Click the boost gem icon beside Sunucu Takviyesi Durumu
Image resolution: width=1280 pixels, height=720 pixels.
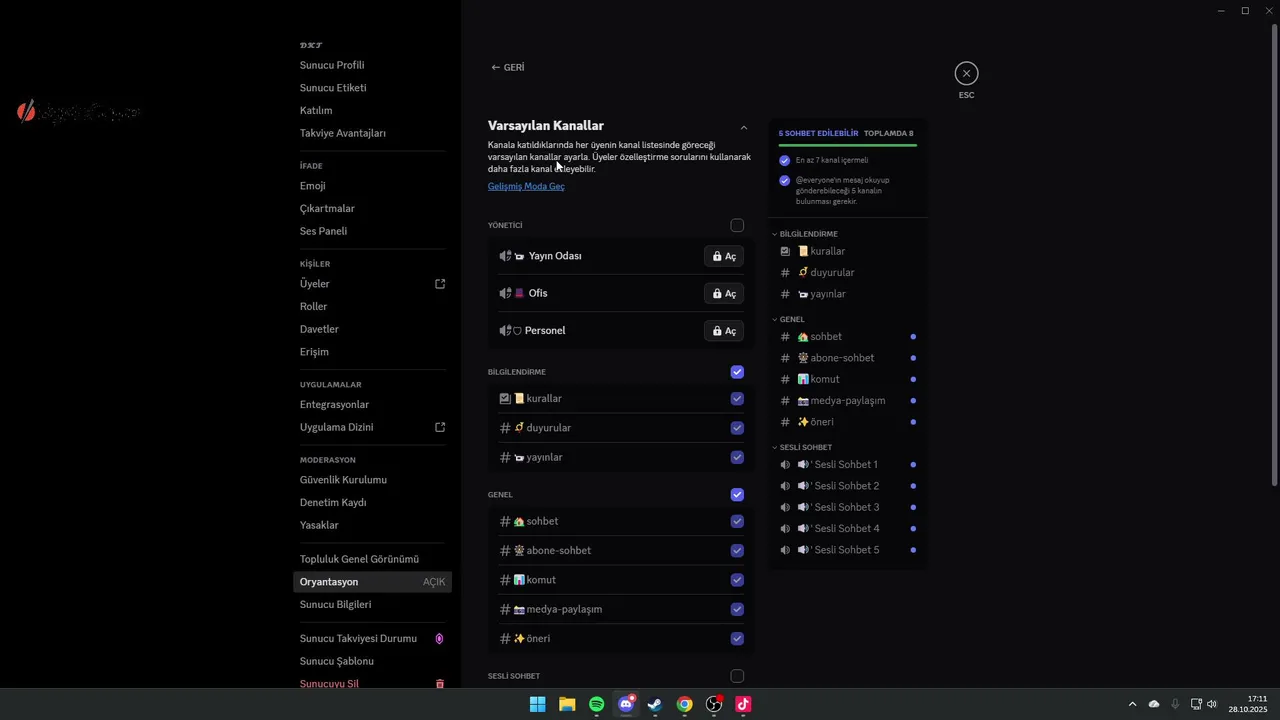point(439,639)
